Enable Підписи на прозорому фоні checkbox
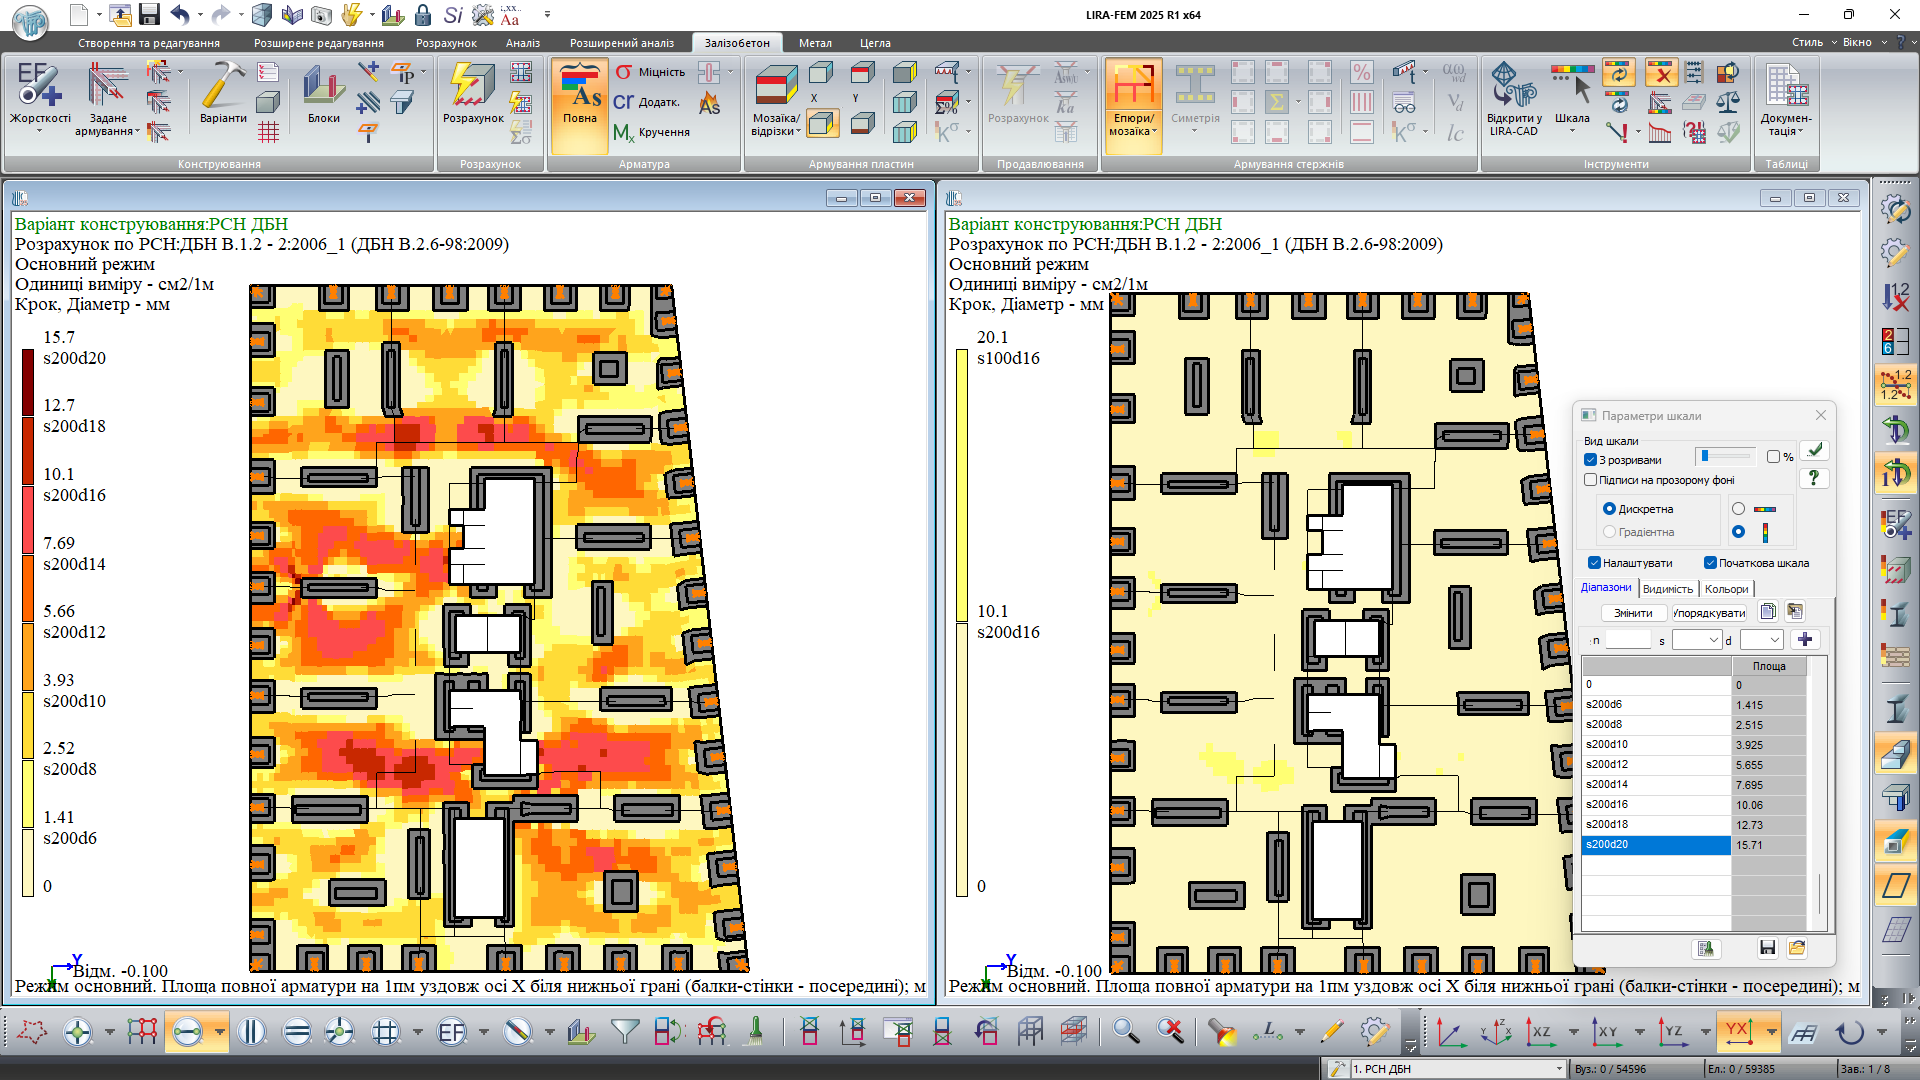1920x1080 pixels. tap(1591, 480)
